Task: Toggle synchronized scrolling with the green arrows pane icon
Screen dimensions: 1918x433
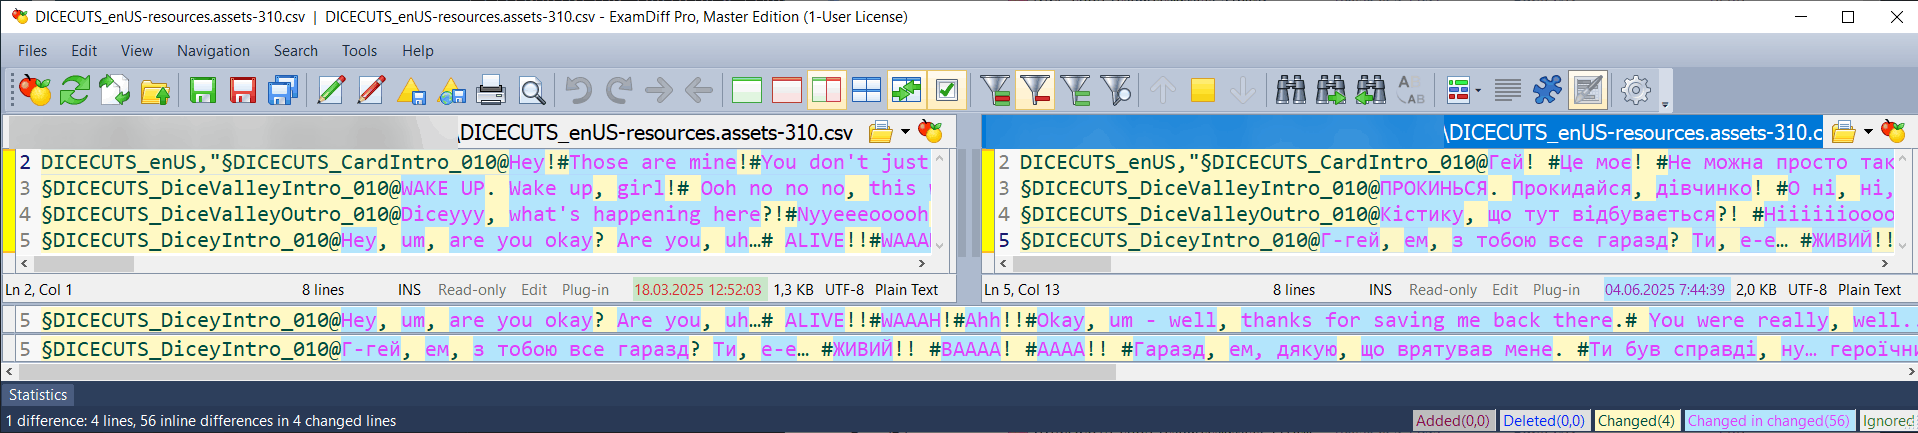Action: 907,91
